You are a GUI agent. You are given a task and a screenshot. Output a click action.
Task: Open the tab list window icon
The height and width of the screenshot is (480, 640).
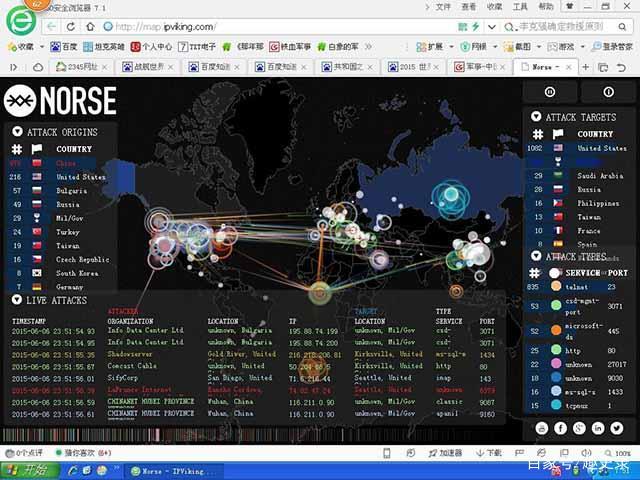click(603, 67)
